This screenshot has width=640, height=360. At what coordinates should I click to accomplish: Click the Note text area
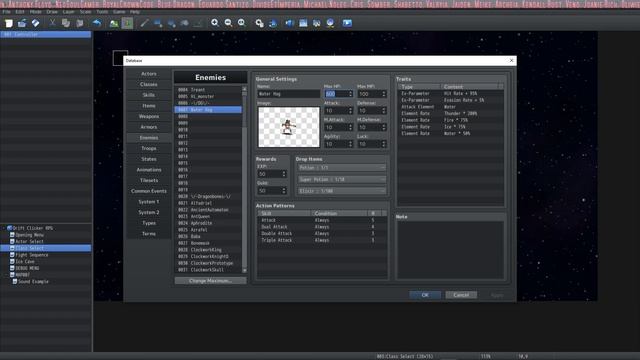pos(450,250)
